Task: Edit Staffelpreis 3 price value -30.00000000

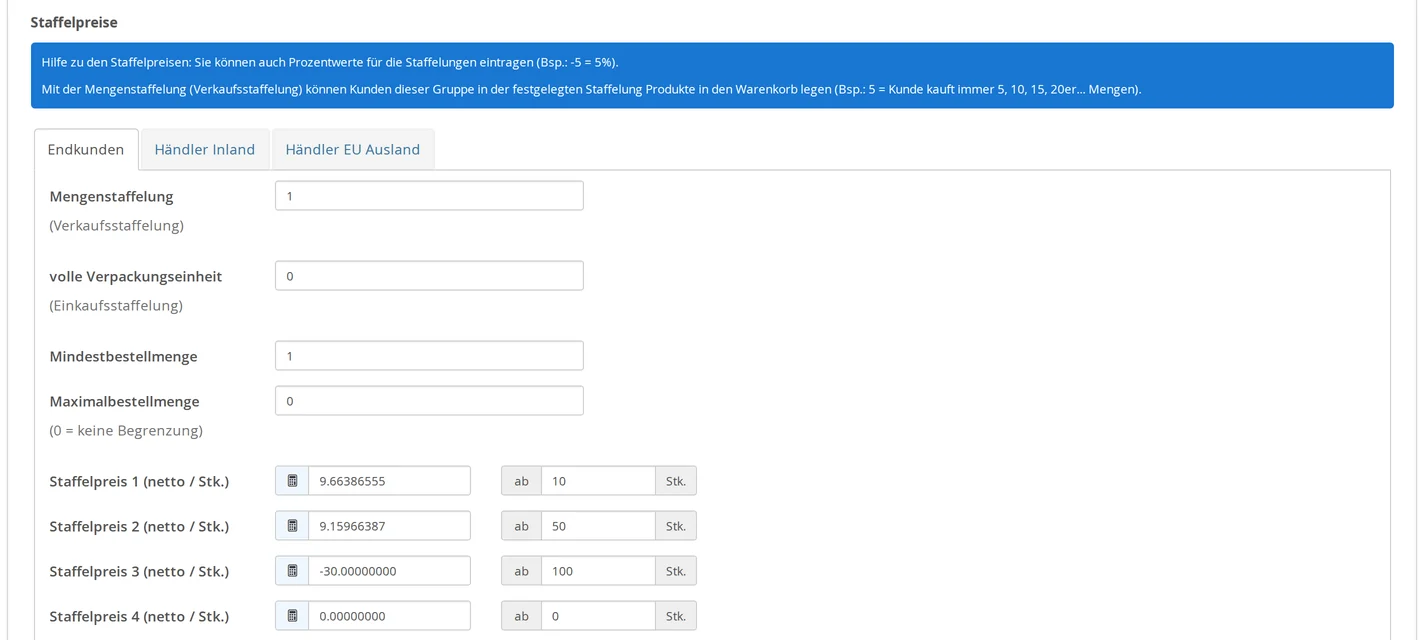Action: [389, 571]
